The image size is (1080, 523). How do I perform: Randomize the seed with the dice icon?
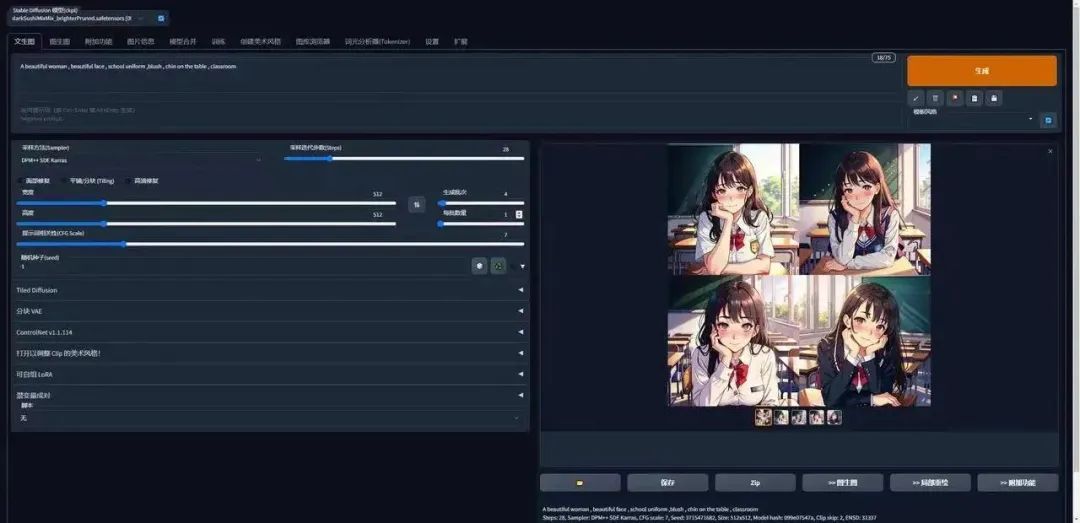coord(479,265)
